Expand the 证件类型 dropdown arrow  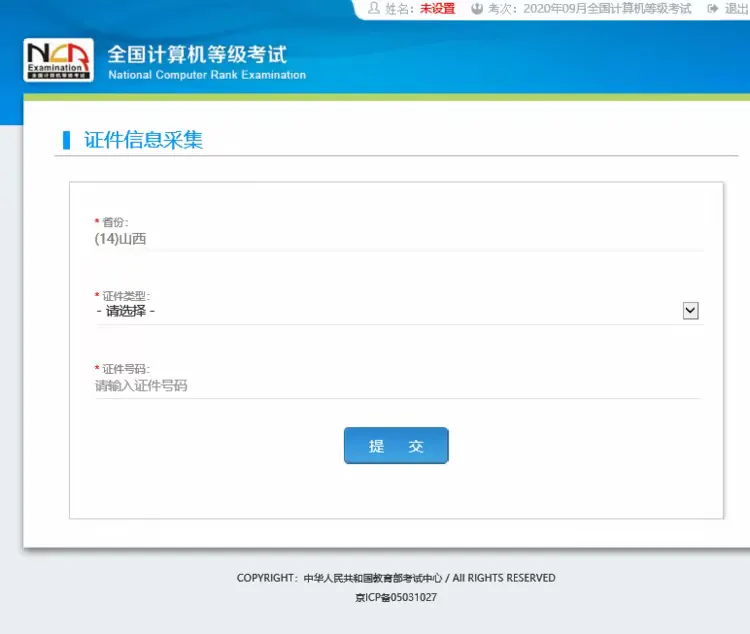[x=690, y=311]
